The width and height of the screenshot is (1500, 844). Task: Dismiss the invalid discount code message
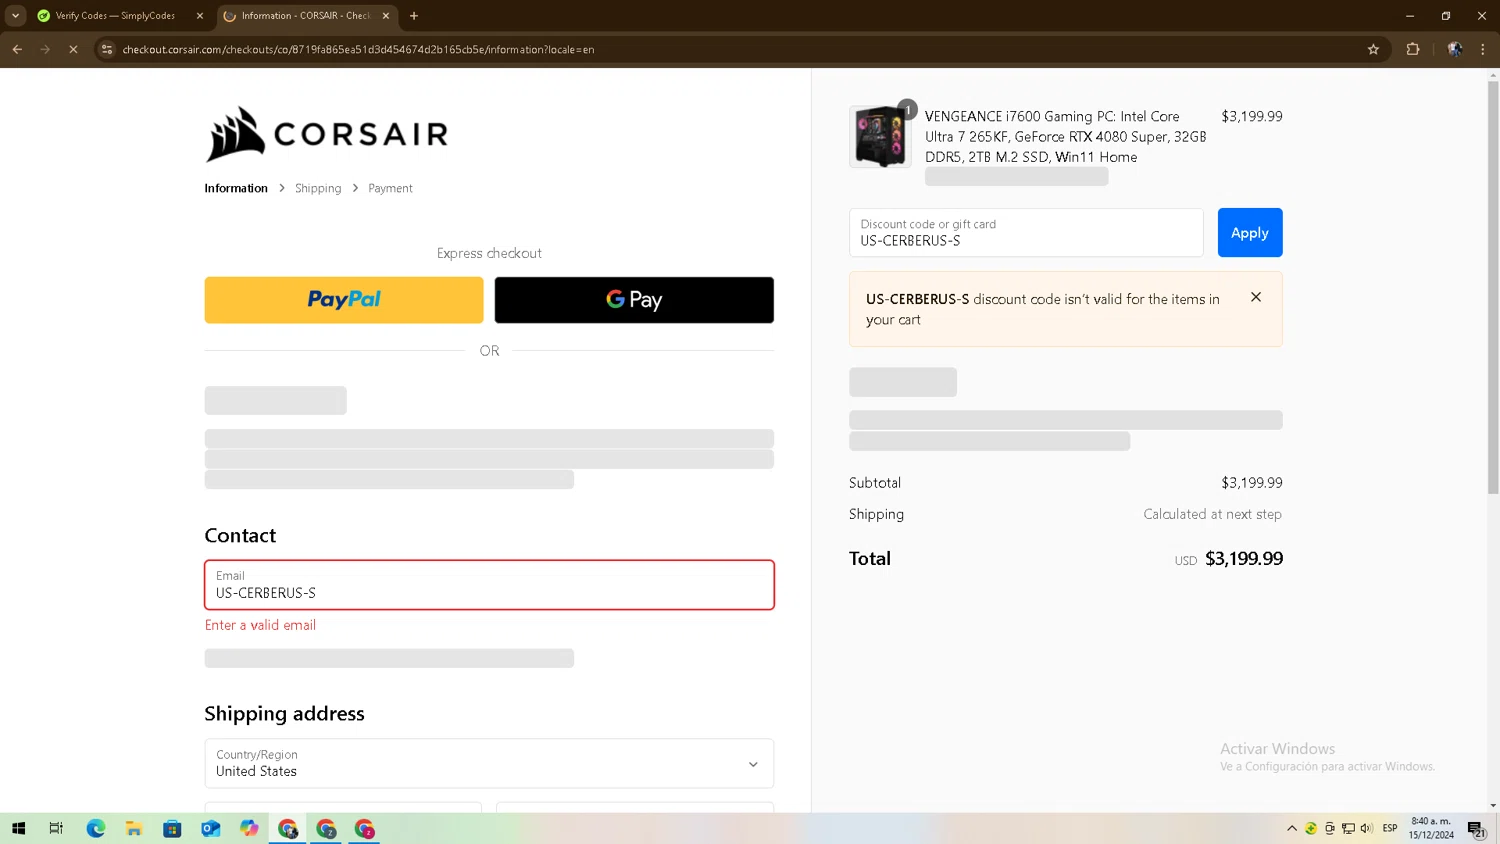tap(1256, 297)
